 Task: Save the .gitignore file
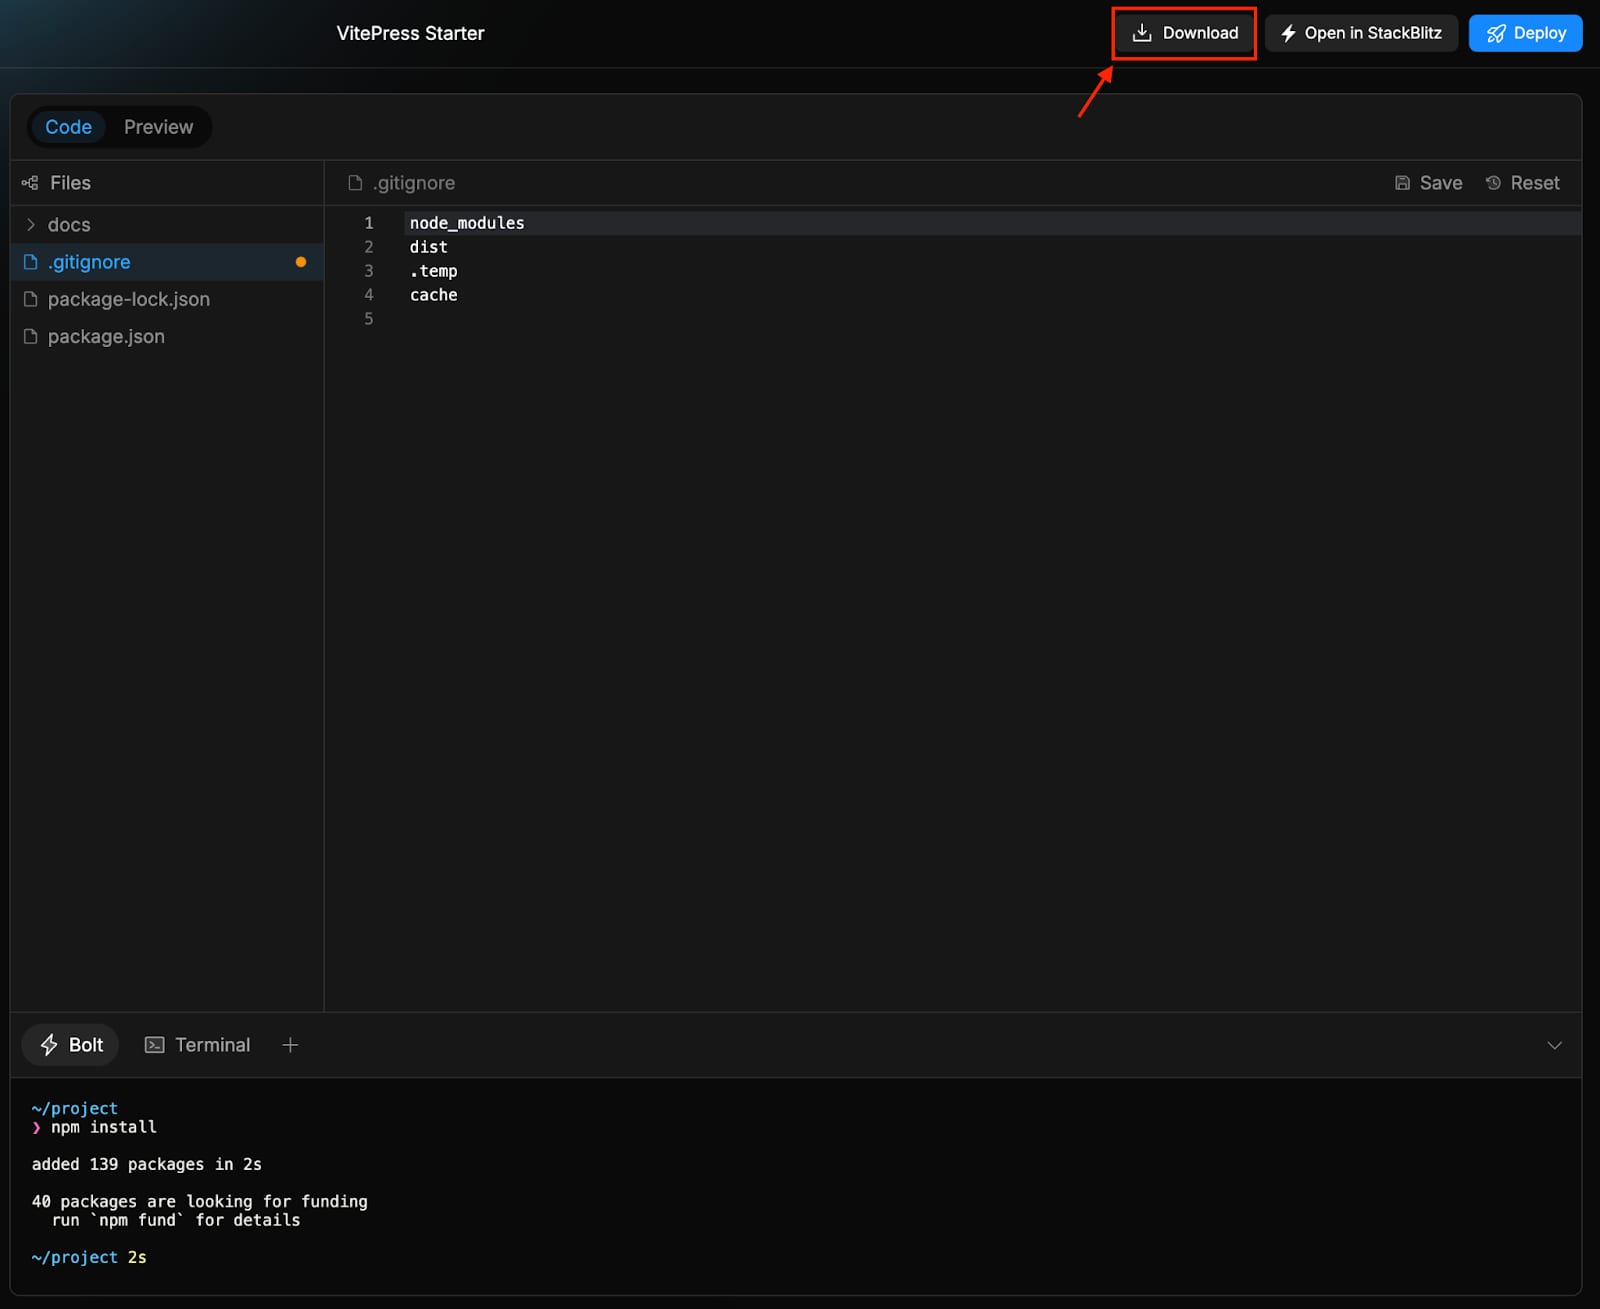click(x=1429, y=183)
